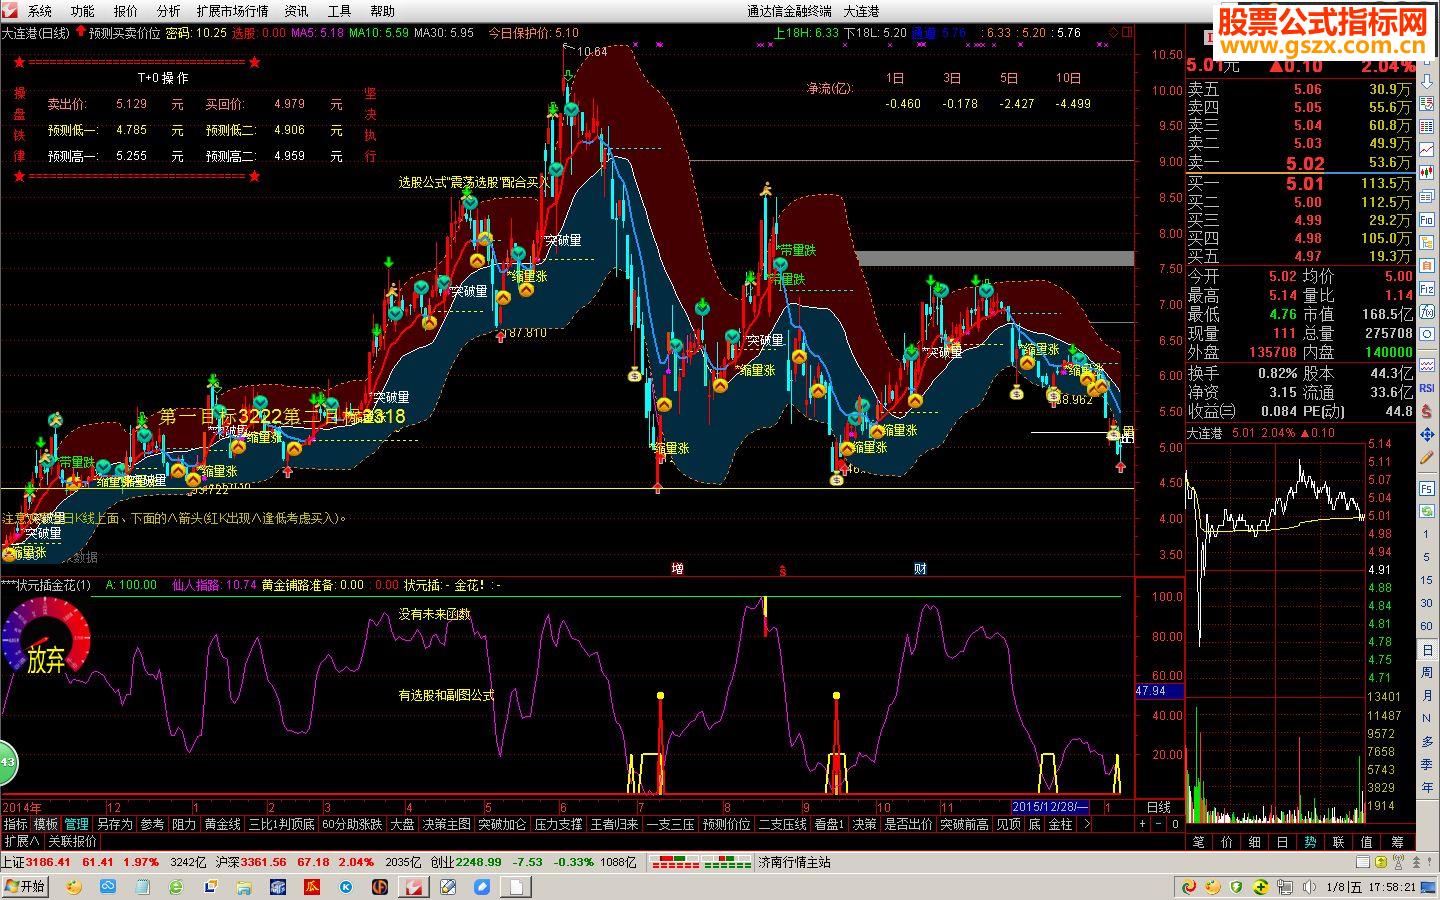Screen dimensions: 1440x900
Task: Switch quote panel to 笔 tab
Action: (1199, 842)
